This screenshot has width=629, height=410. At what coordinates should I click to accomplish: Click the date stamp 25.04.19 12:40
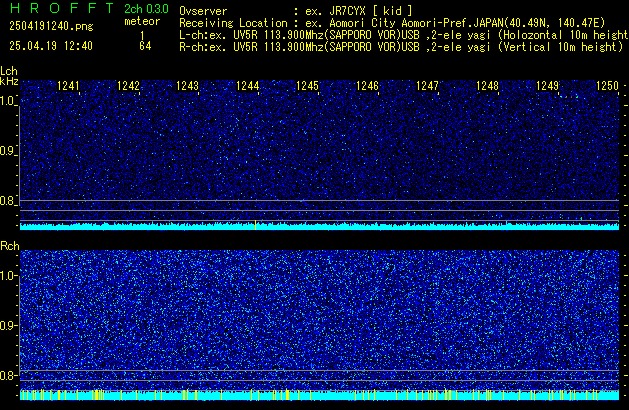pyautogui.click(x=51, y=46)
